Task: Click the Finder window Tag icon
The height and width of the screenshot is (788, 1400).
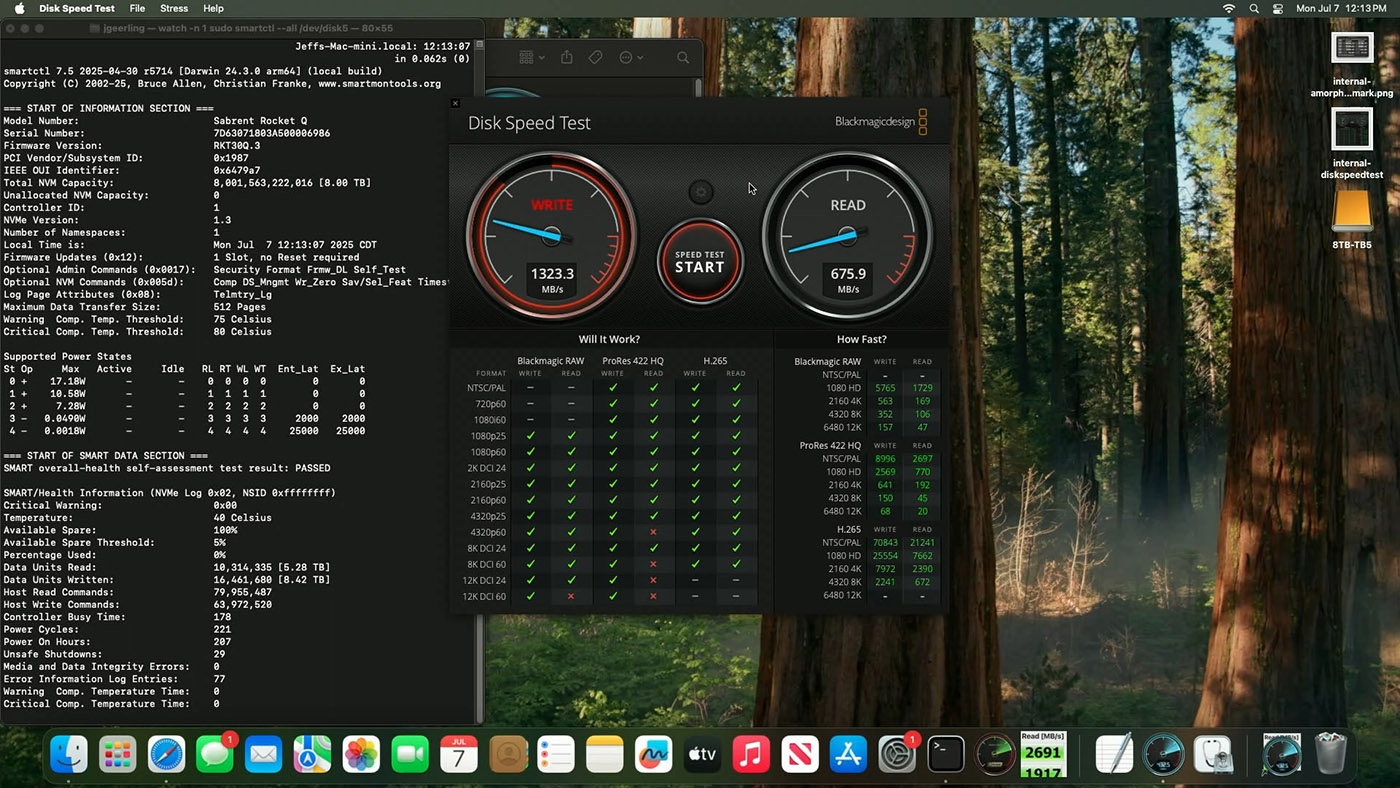Action: (596, 58)
